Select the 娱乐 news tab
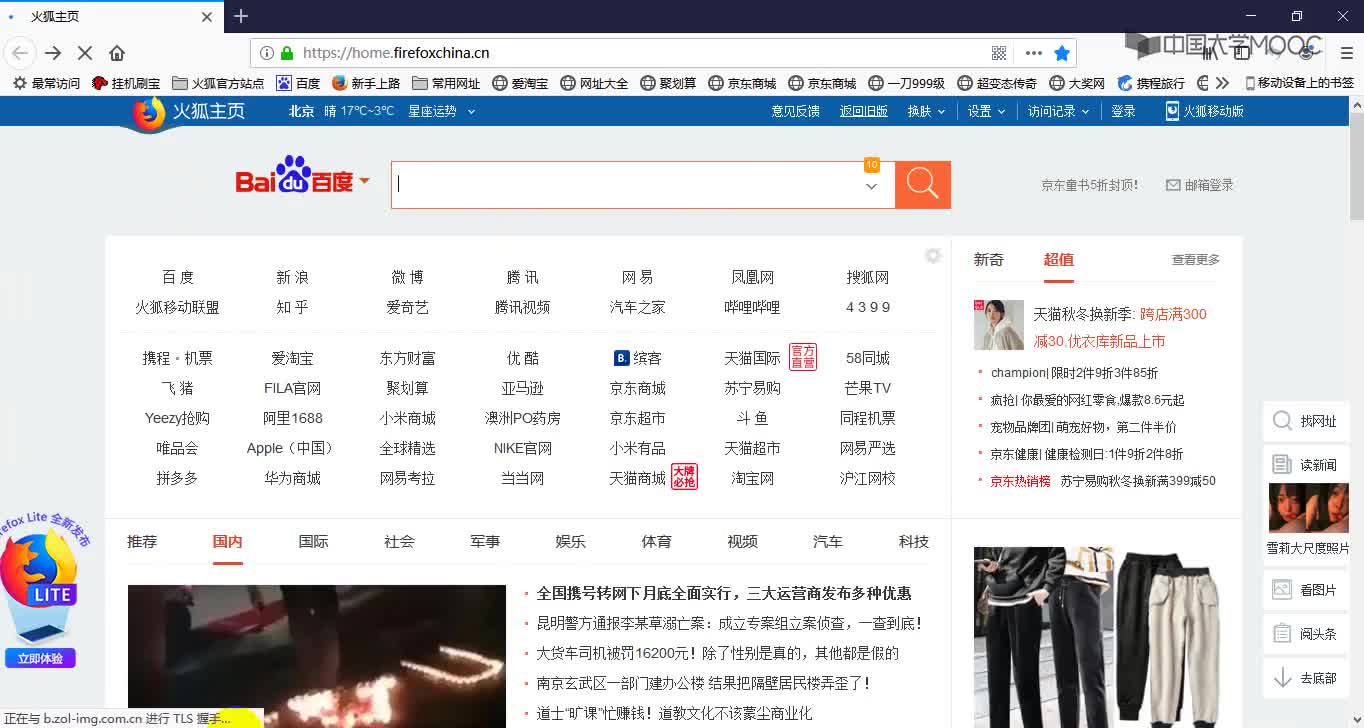Screen dimensions: 1364x728 point(570,541)
